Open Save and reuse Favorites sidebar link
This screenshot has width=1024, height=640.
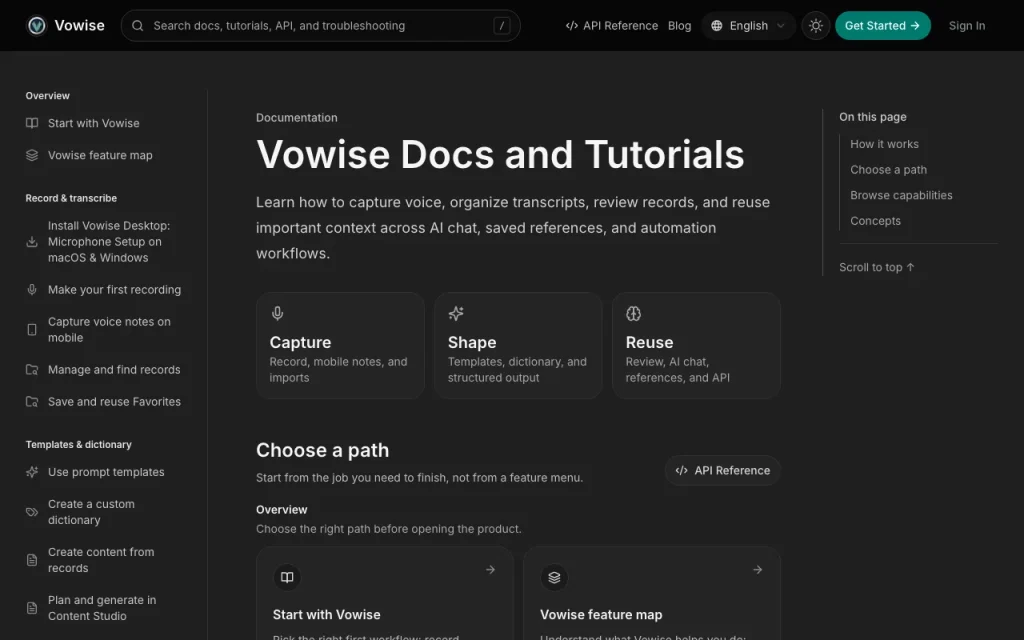[114, 402]
